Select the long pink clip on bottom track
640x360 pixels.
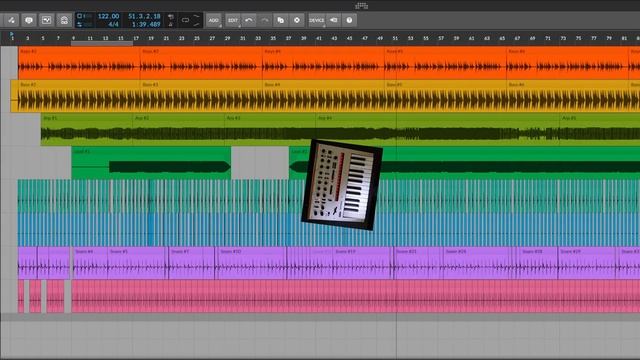click(x=356, y=296)
